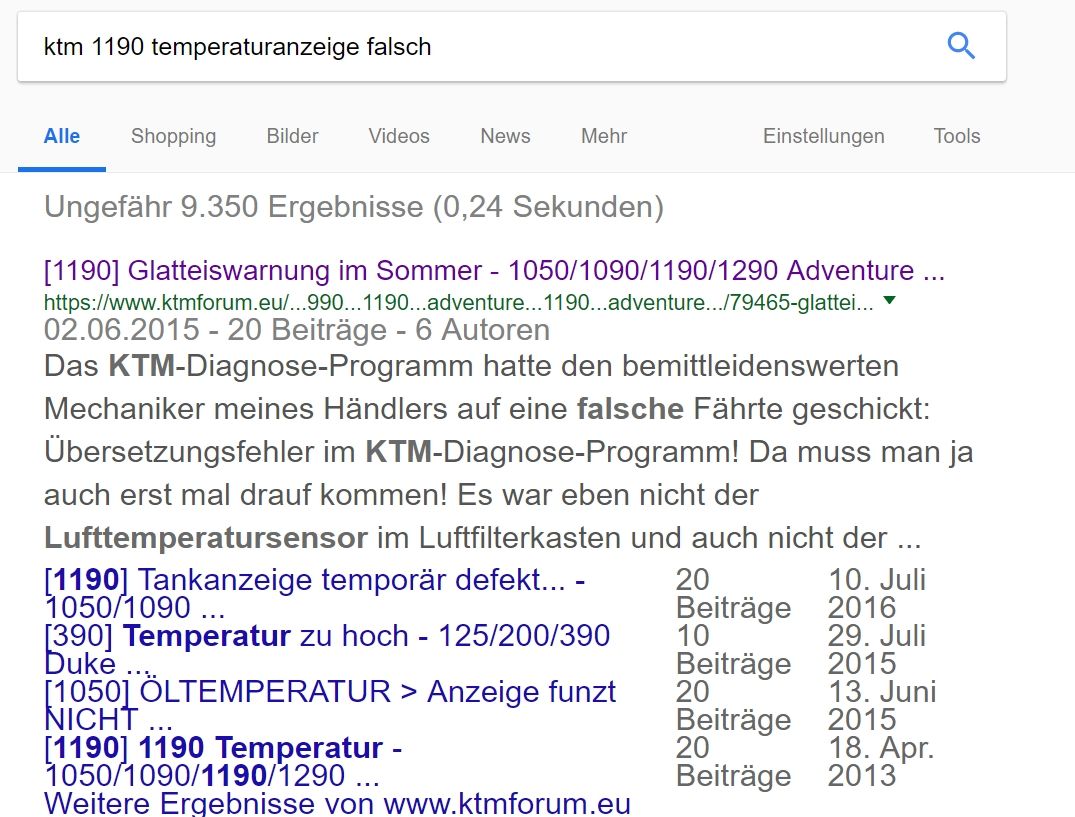1075x817 pixels.
Task: Expand the green arrow beside result URL
Action: pos(890,300)
